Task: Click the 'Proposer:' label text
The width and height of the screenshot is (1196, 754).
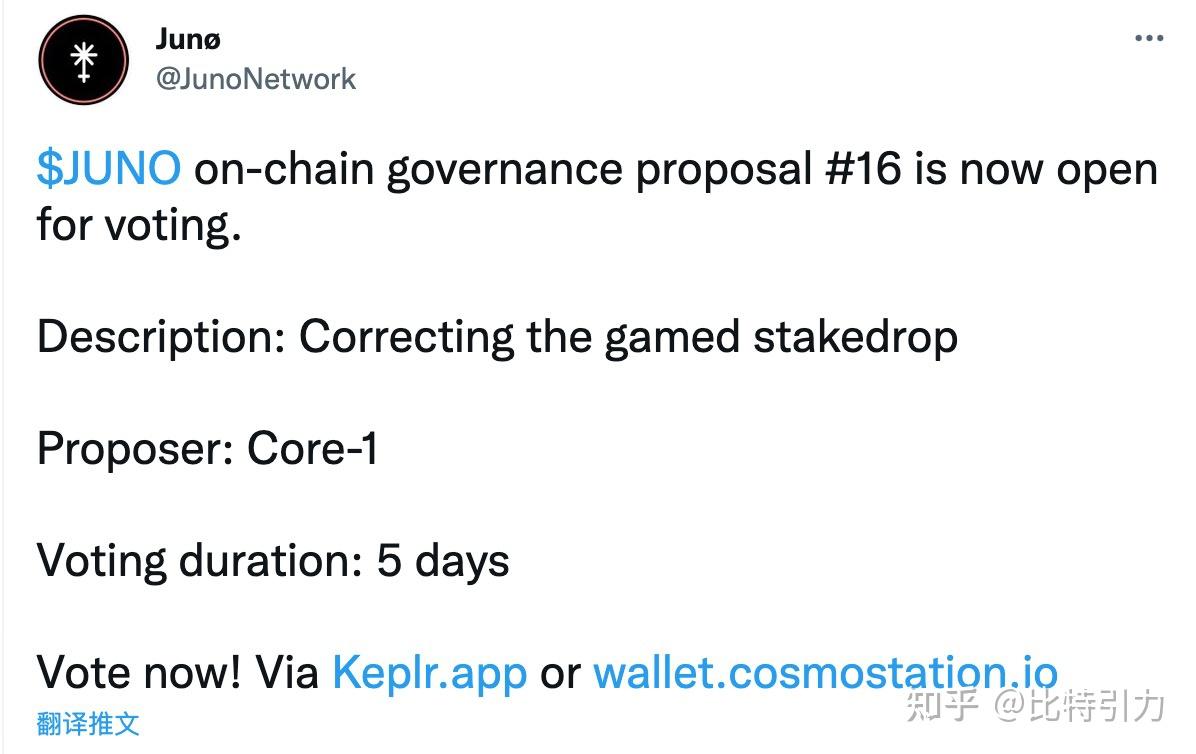Action: 135,449
